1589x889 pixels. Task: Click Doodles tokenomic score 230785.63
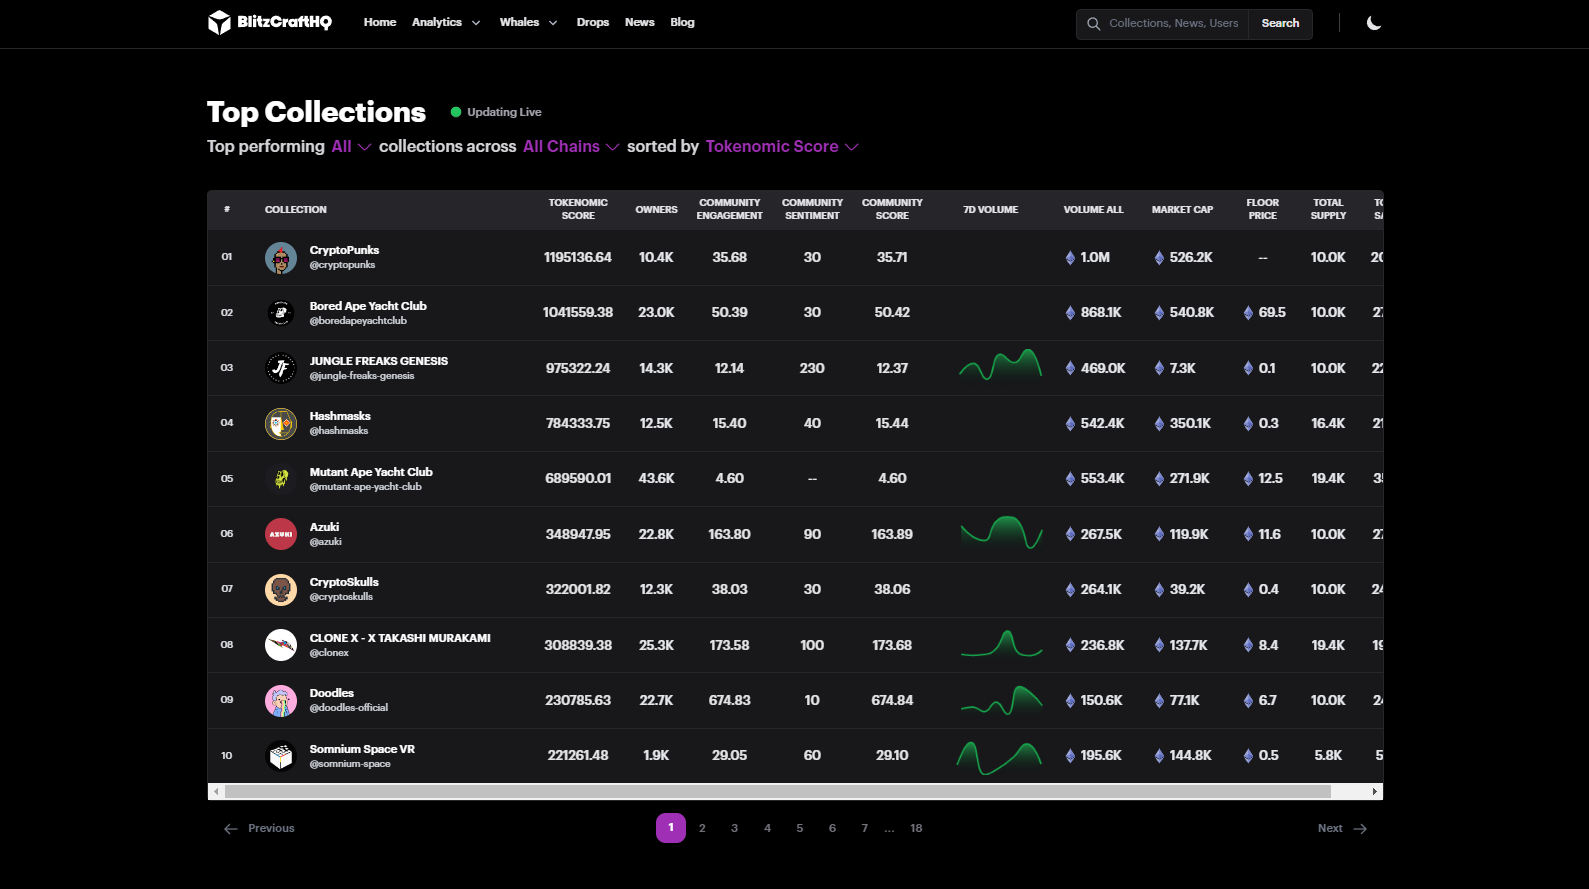pyautogui.click(x=578, y=701)
